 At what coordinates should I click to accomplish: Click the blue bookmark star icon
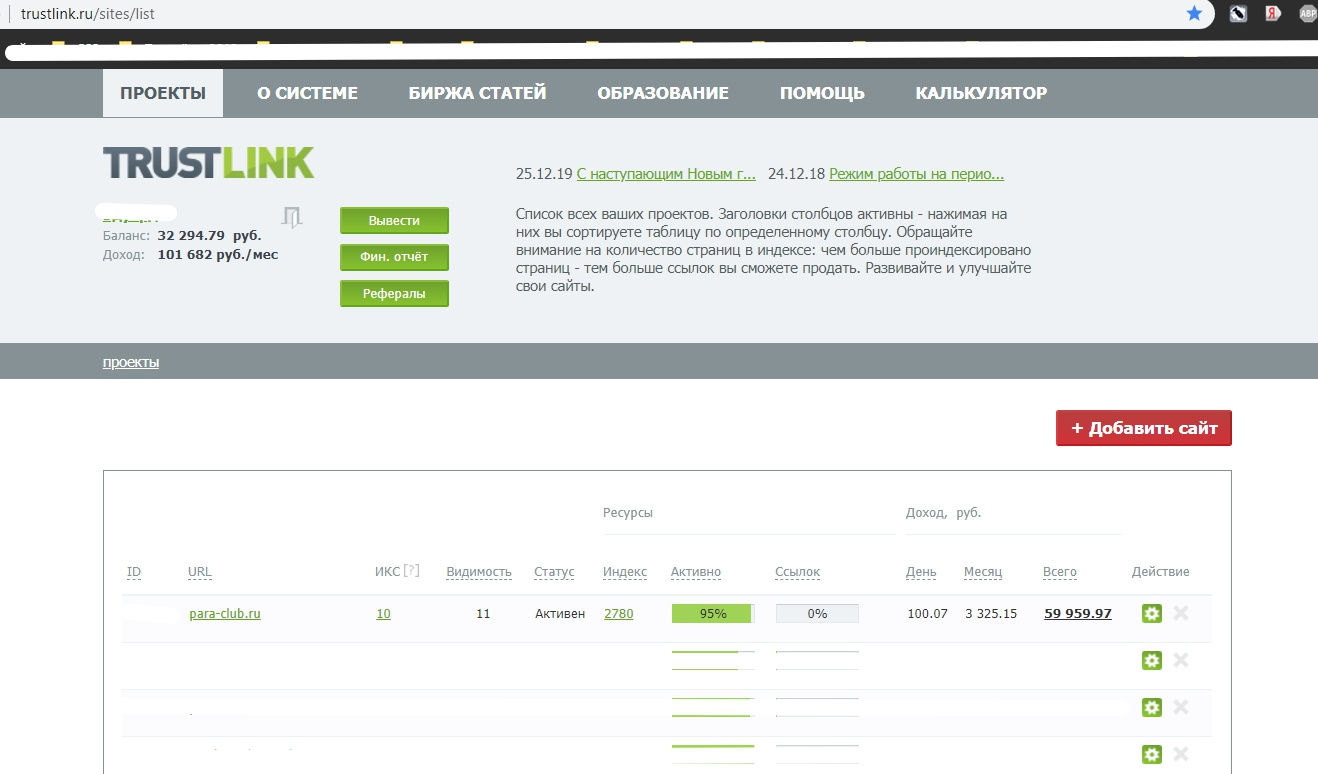click(x=1194, y=14)
